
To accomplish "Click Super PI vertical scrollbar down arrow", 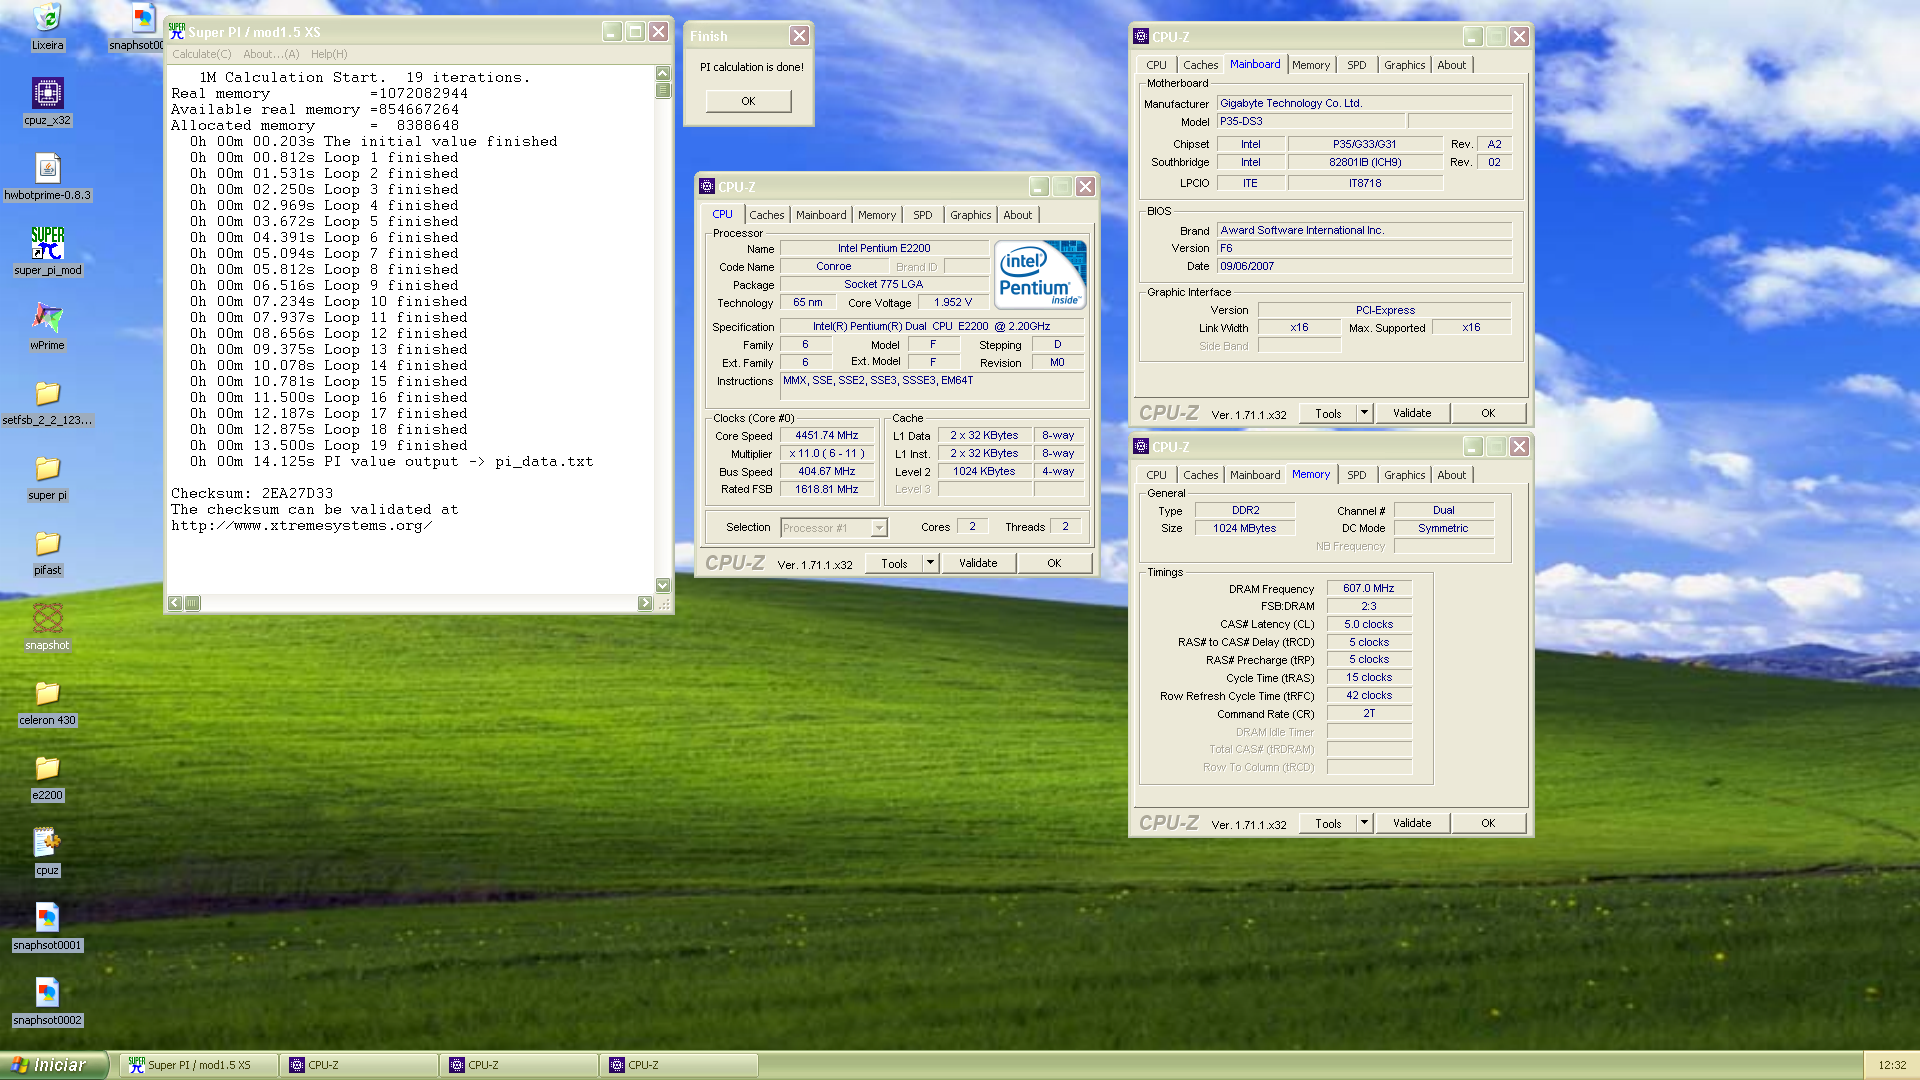I will [662, 586].
